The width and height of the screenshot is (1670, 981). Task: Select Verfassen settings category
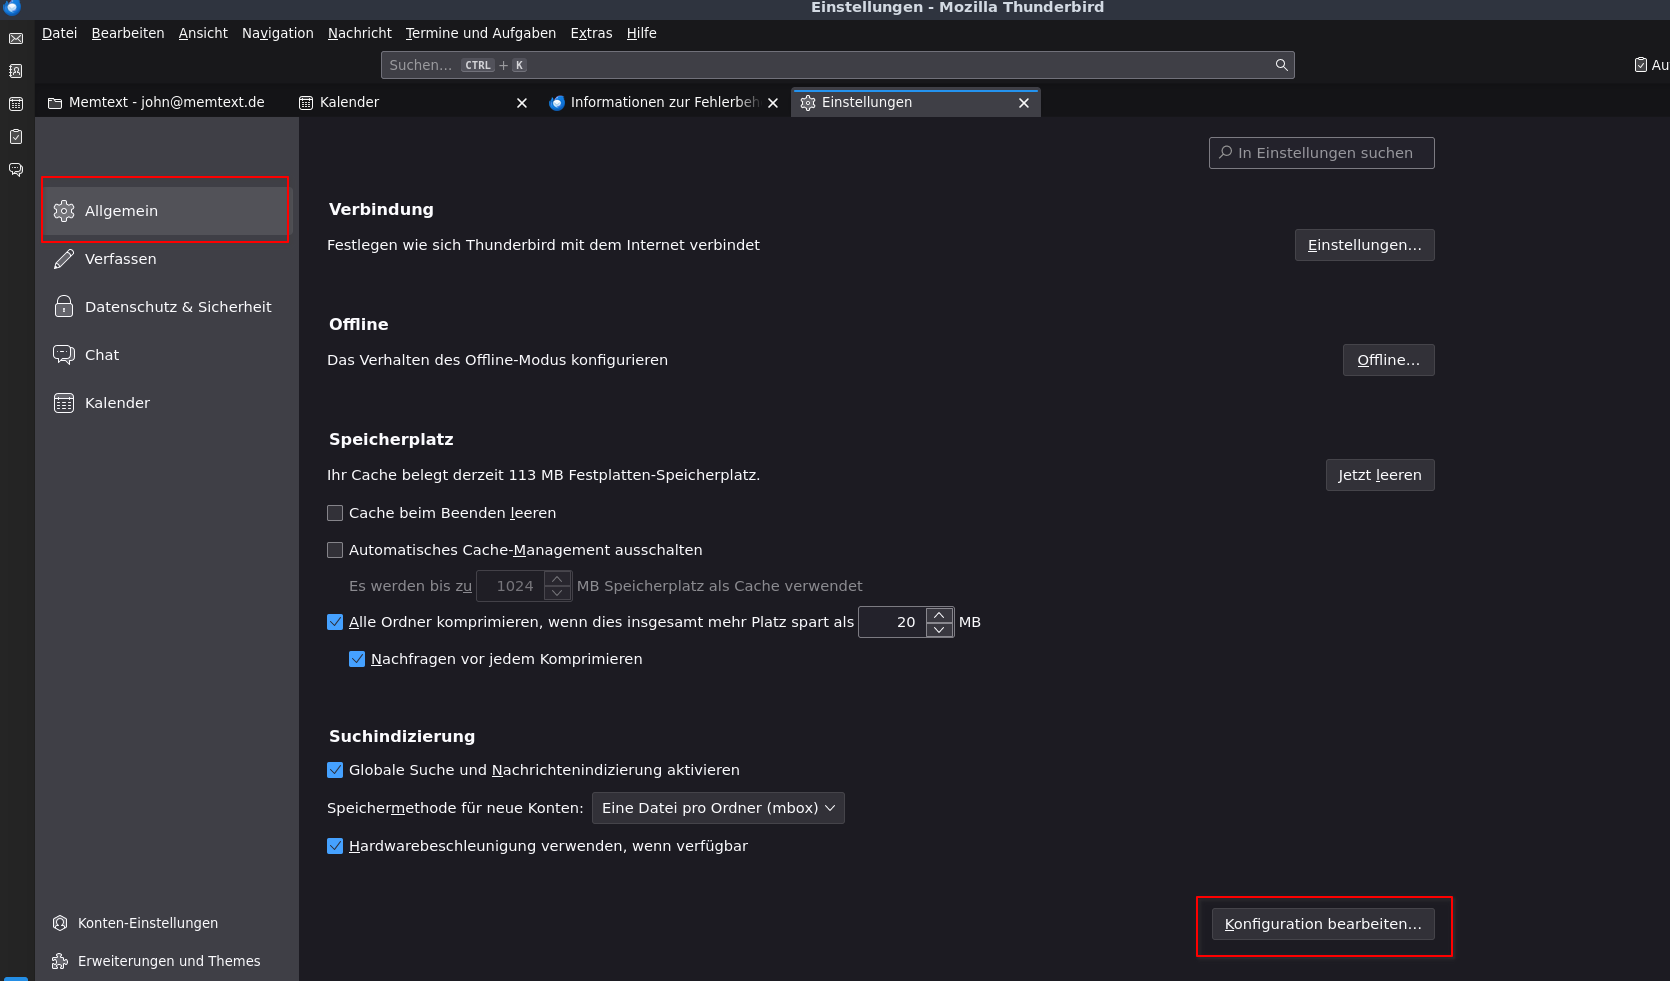(x=165, y=259)
